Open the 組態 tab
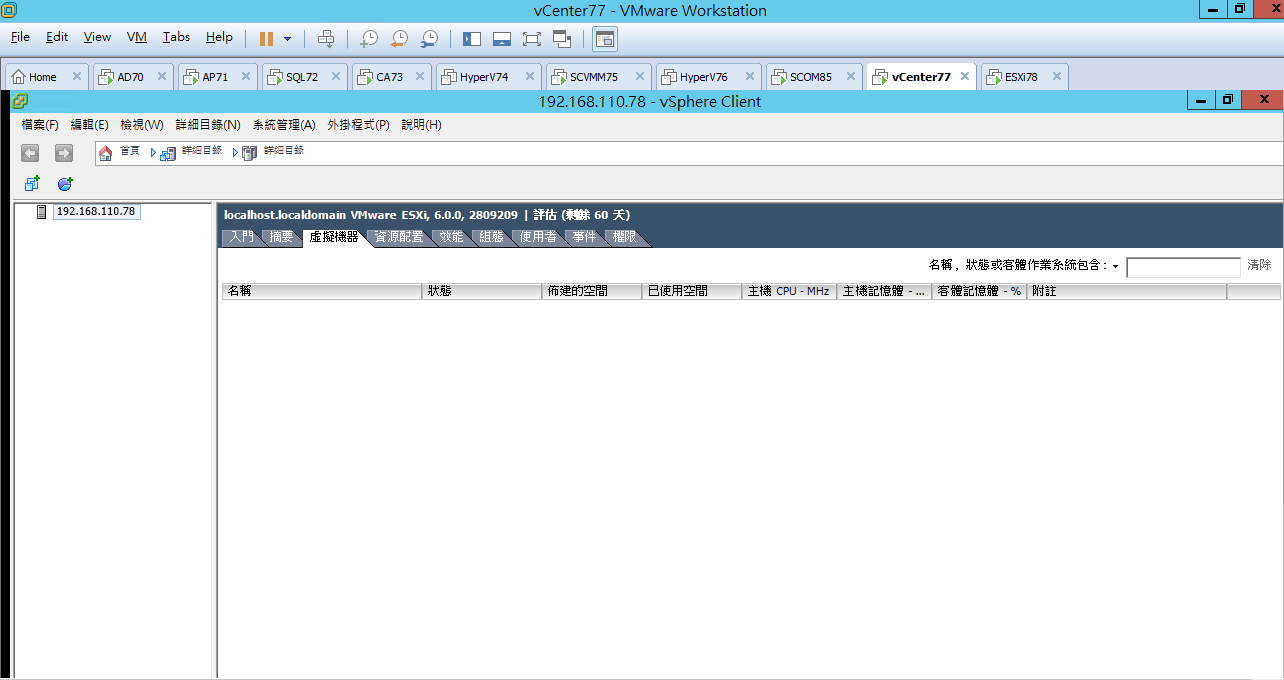The image size is (1284, 680). pos(491,237)
